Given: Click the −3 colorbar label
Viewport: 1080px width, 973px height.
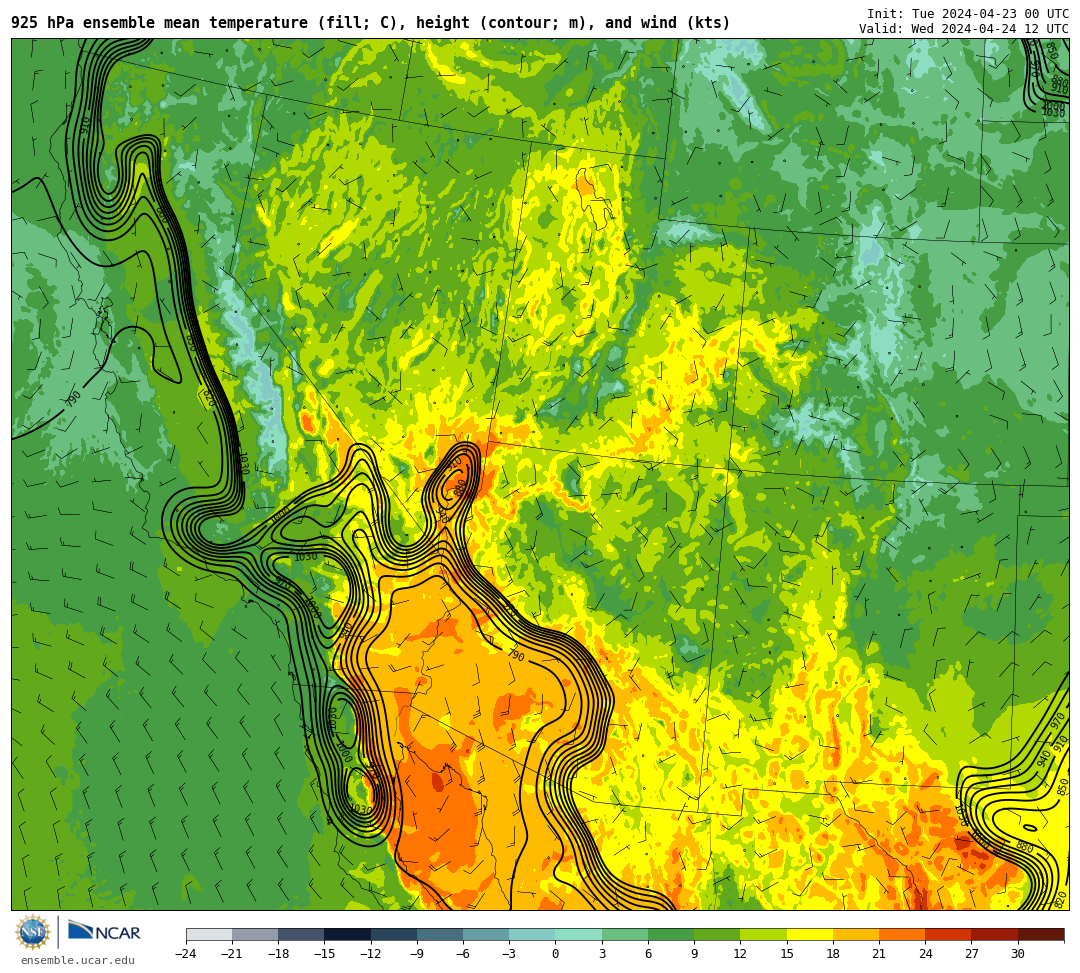Looking at the screenshot, I should click(509, 954).
